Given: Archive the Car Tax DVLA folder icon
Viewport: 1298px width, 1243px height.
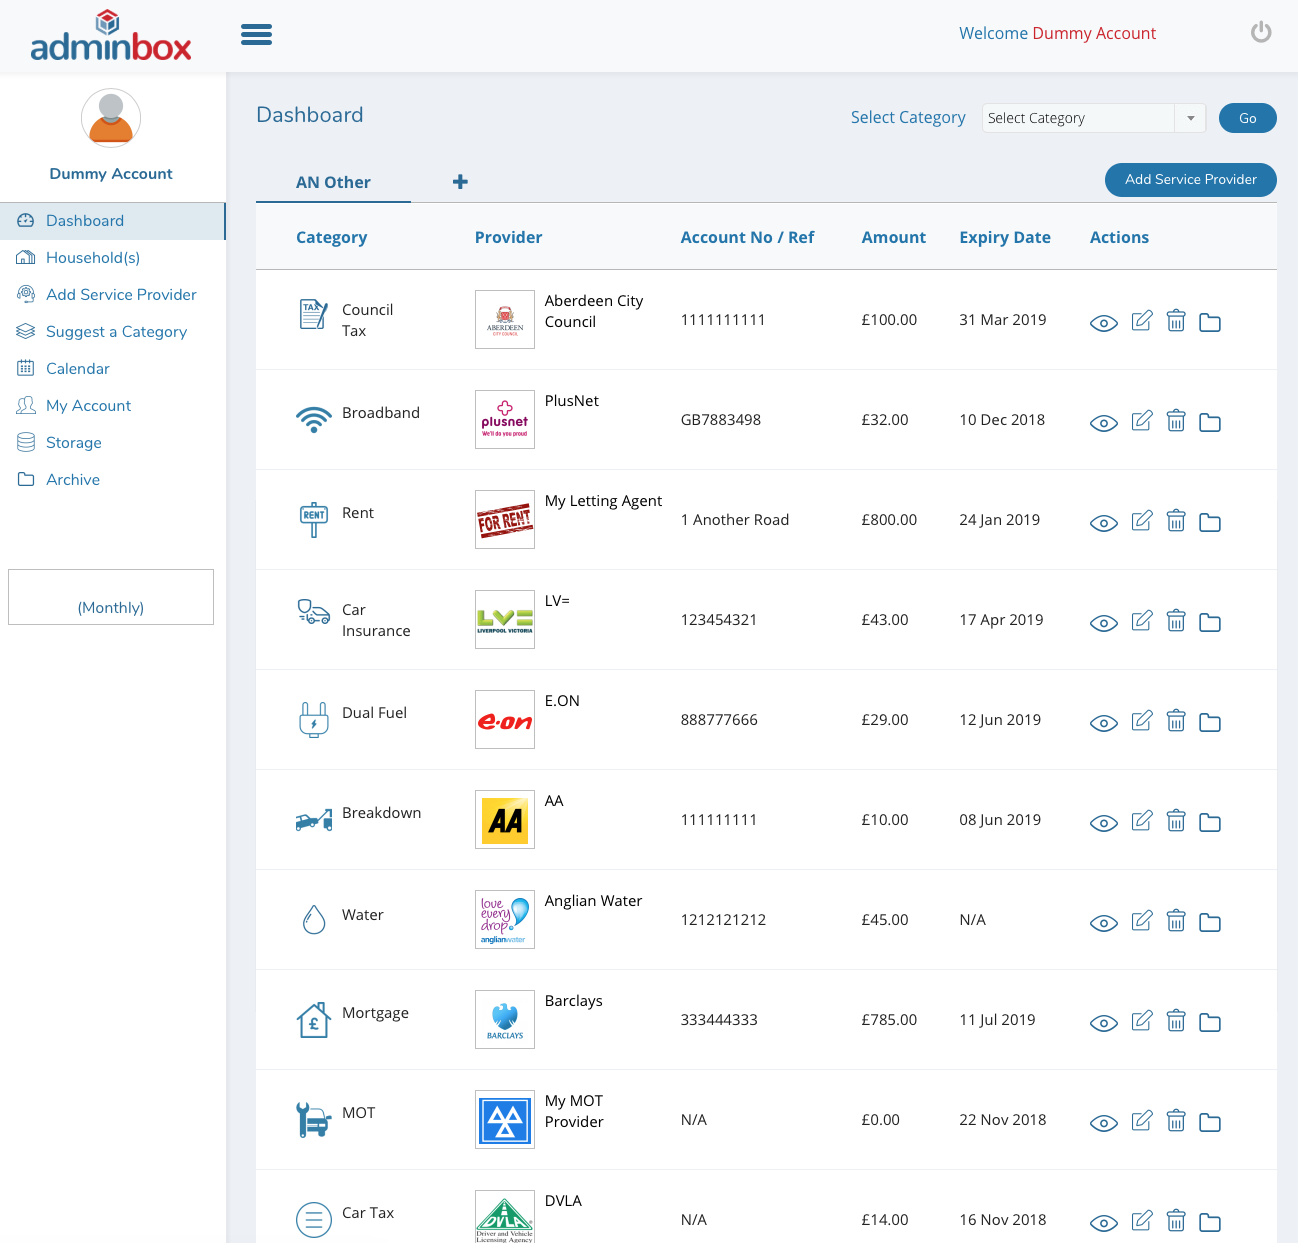Looking at the screenshot, I should click(1210, 1222).
